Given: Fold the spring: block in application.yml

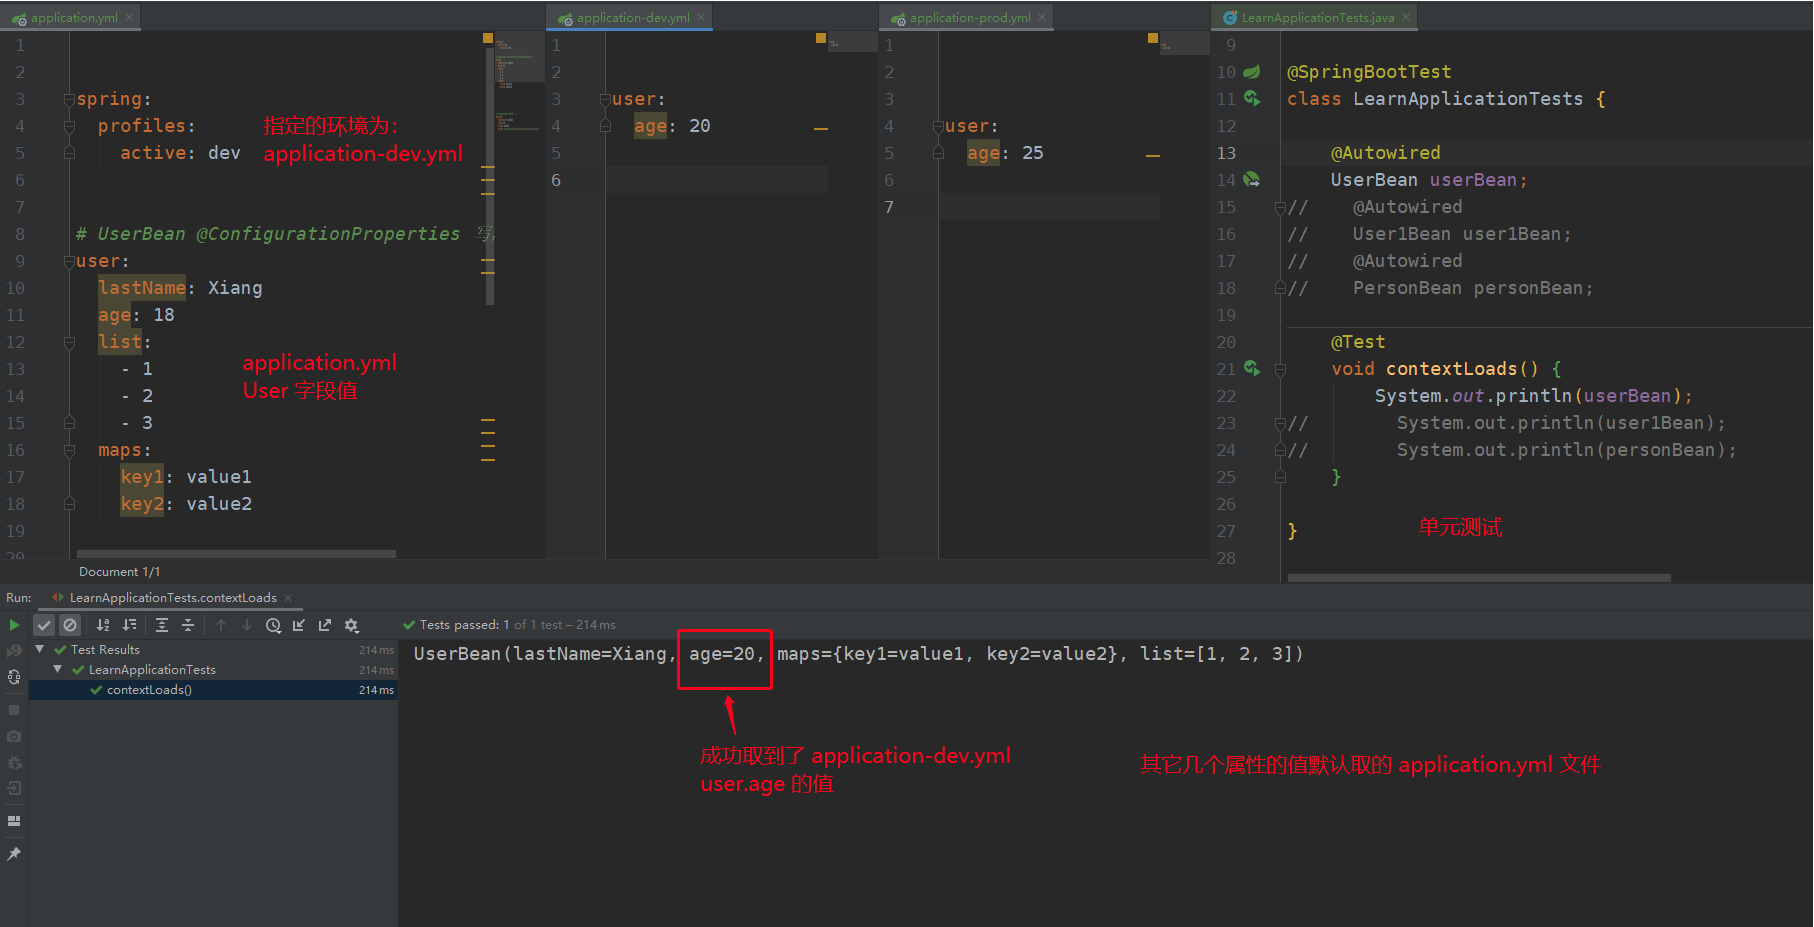Looking at the screenshot, I should click(69, 99).
